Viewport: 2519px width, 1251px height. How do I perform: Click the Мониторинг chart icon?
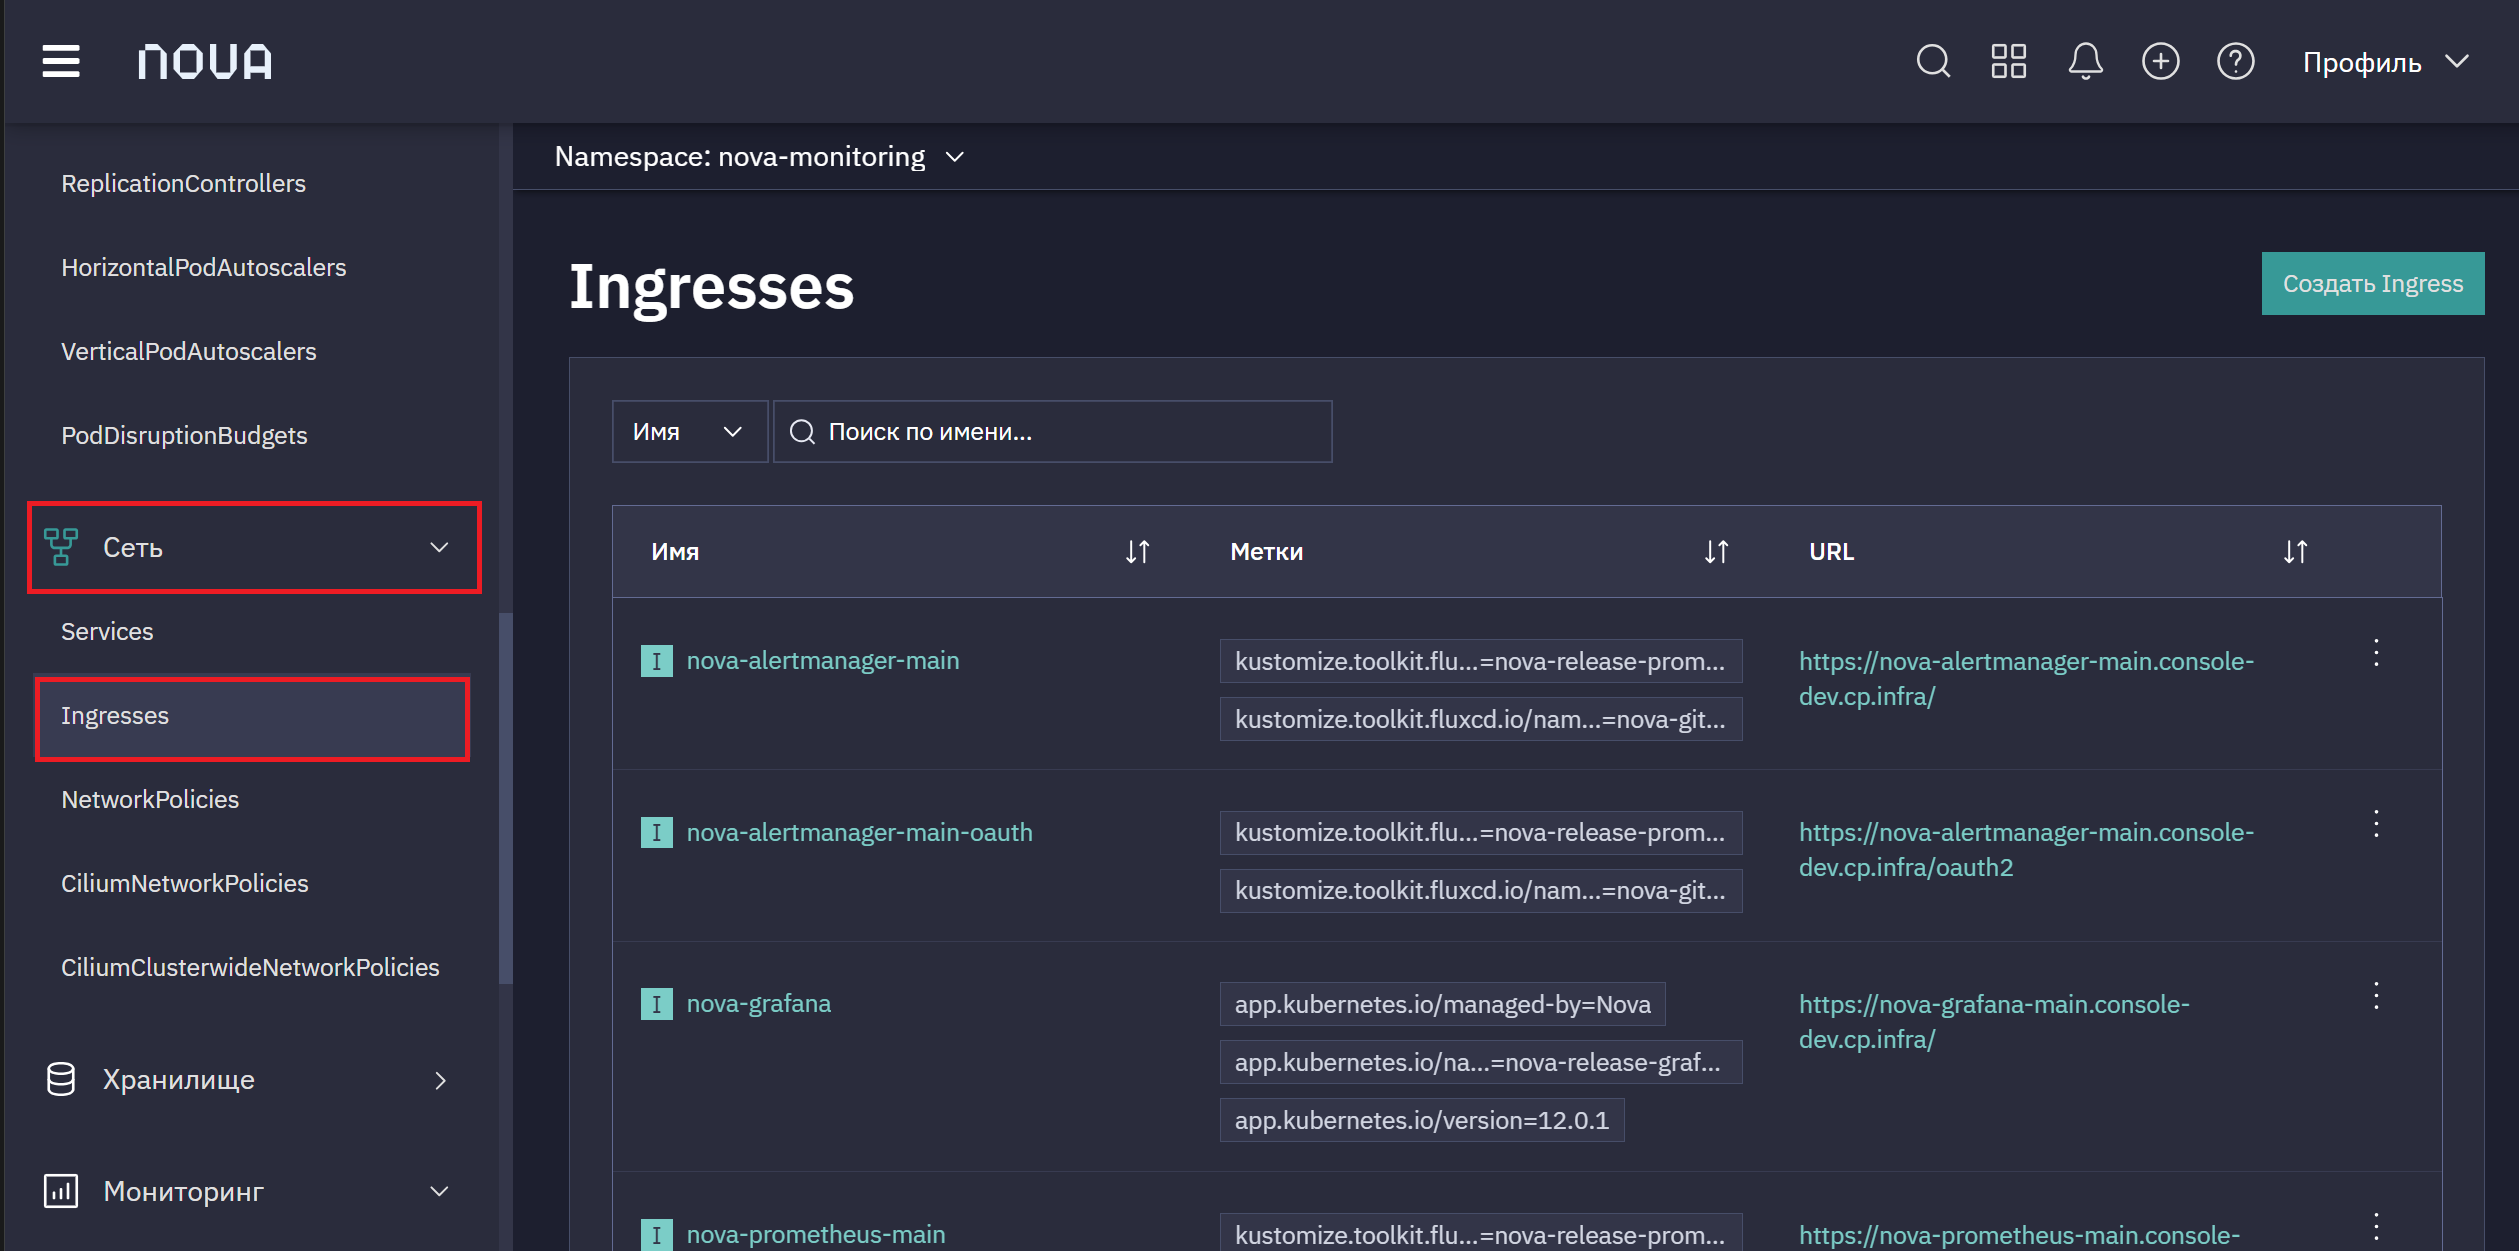pos(61,1191)
